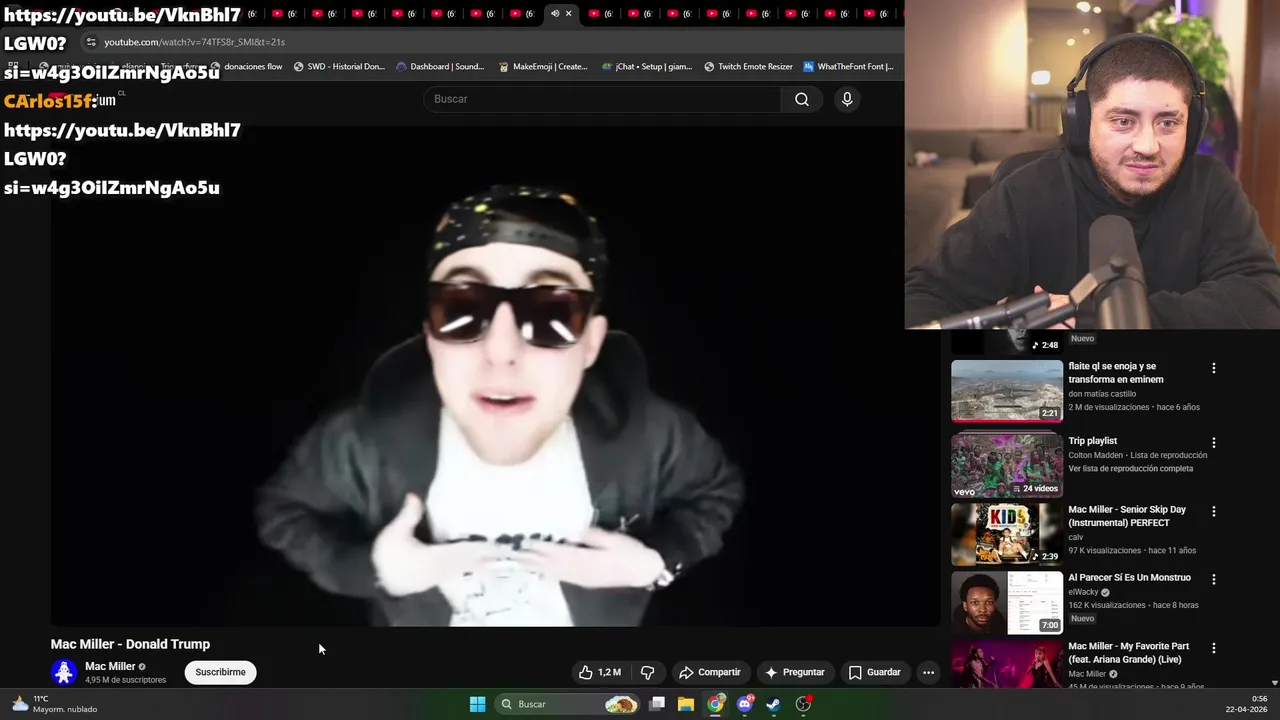Open the Windows Start menu
The width and height of the screenshot is (1280, 720).
[x=477, y=704]
